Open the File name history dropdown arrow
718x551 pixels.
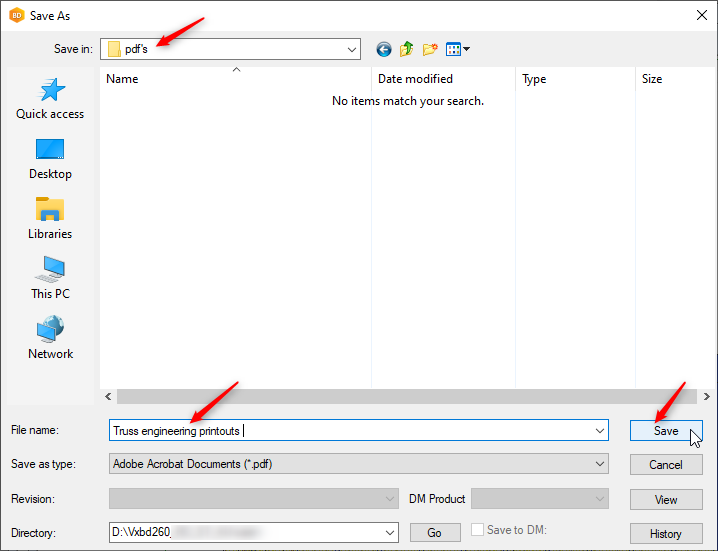click(599, 431)
